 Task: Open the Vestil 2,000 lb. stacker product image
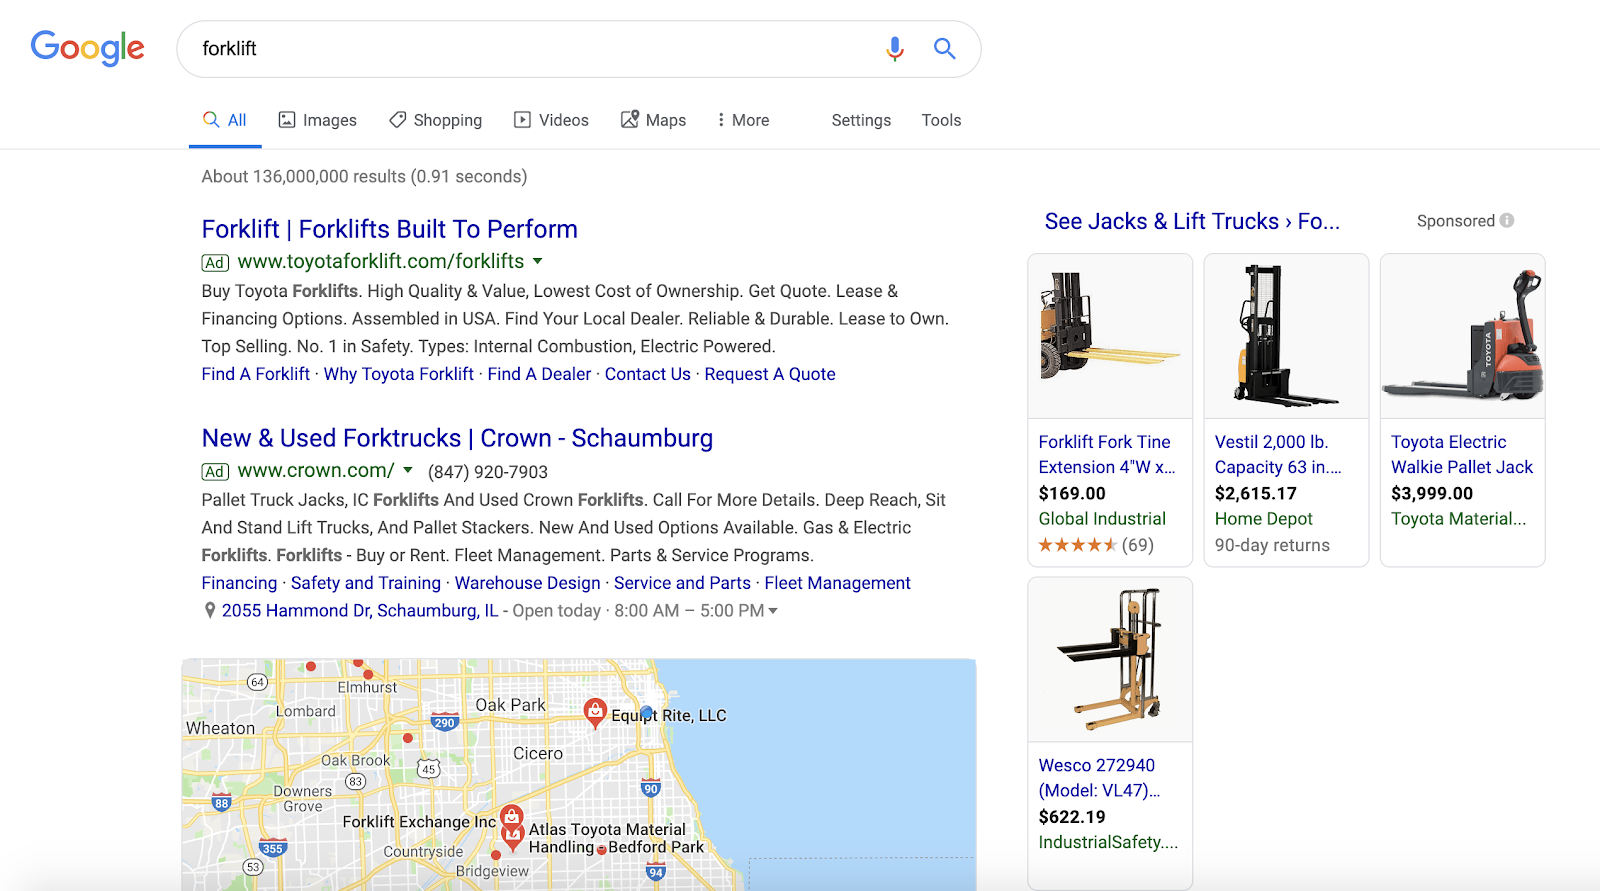pyautogui.click(x=1286, y=336)
